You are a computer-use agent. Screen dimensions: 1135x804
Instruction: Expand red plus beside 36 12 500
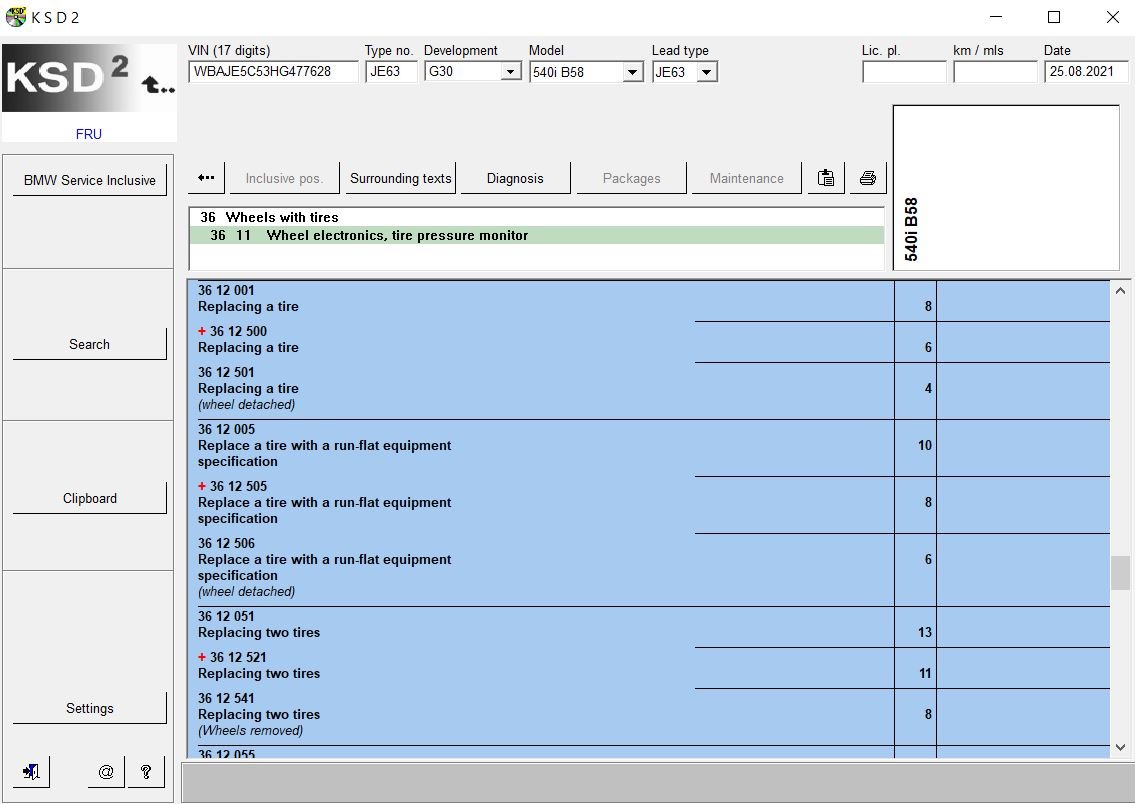tap(202, 331)
